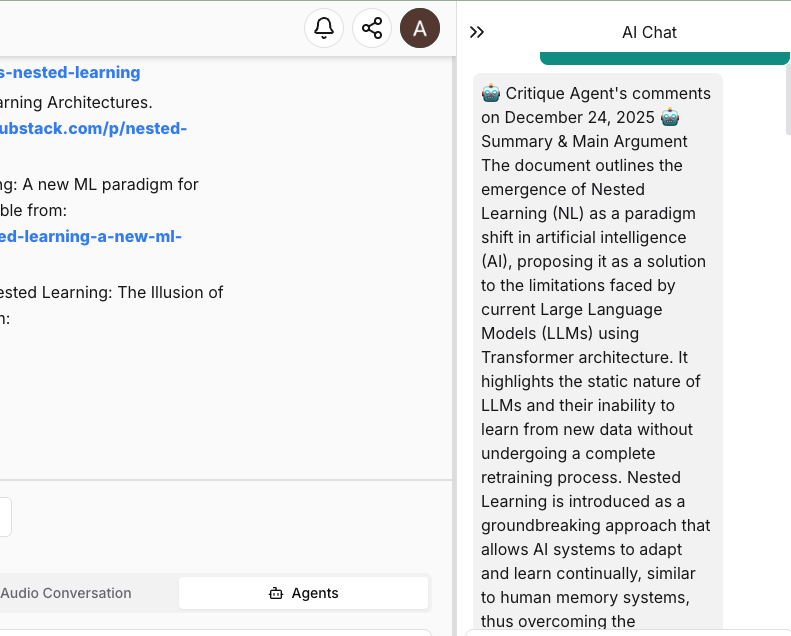Open the learning-a-new-ml link
The image size is (791, 636).
91,236
